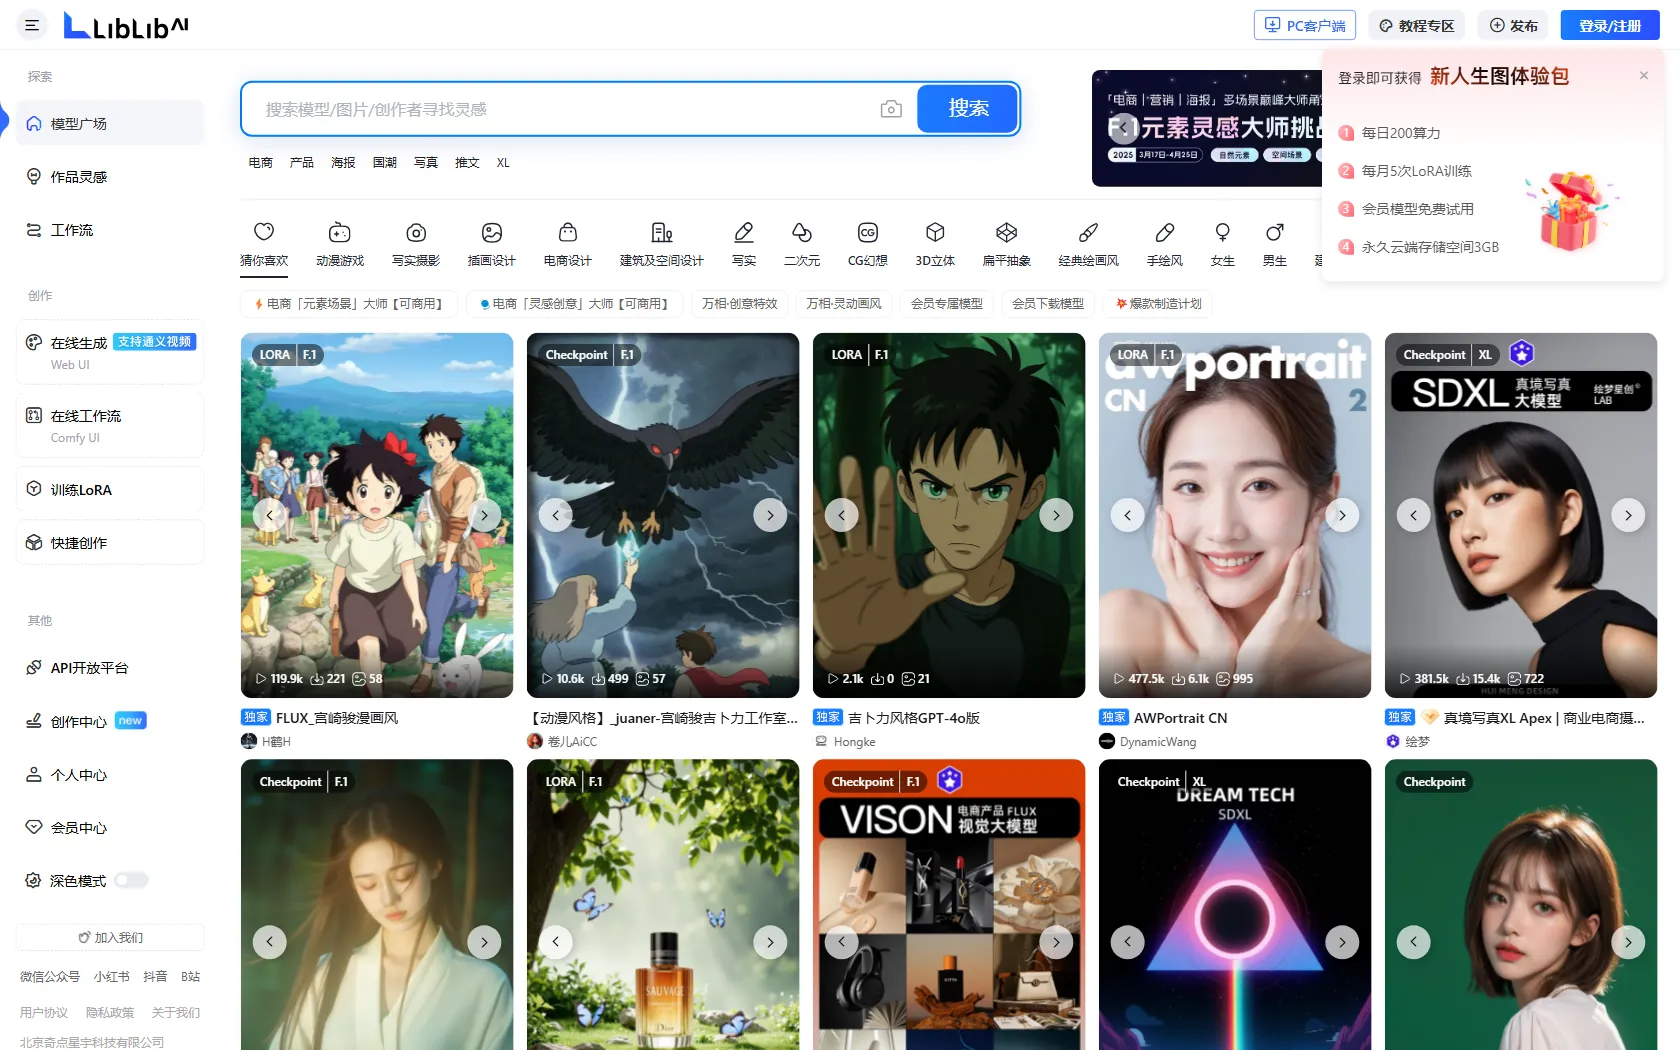Select the CG幻想 category icon
The height and width of the screenshot is (1050, 1680).
click(868, 244)
